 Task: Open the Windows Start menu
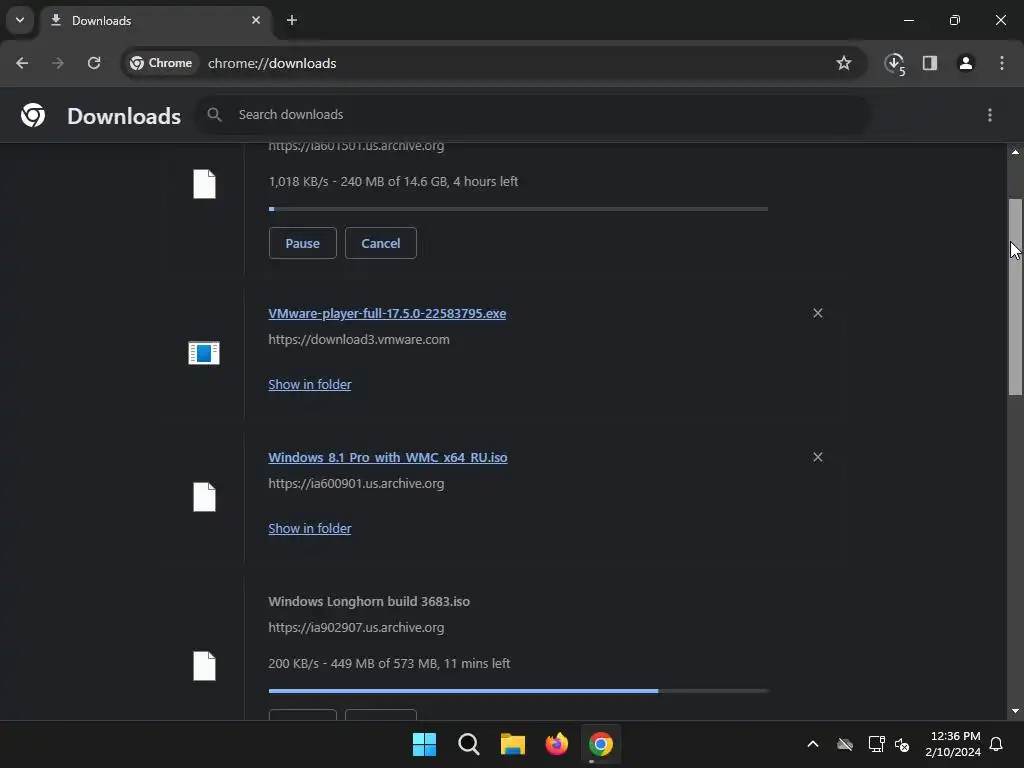tap(424, 744)
